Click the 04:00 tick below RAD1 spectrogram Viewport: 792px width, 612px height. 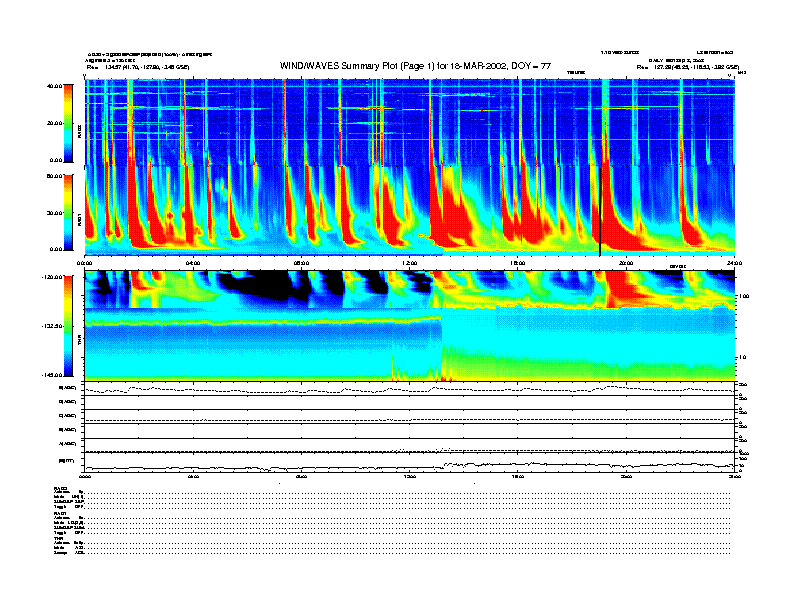point(193,263)
